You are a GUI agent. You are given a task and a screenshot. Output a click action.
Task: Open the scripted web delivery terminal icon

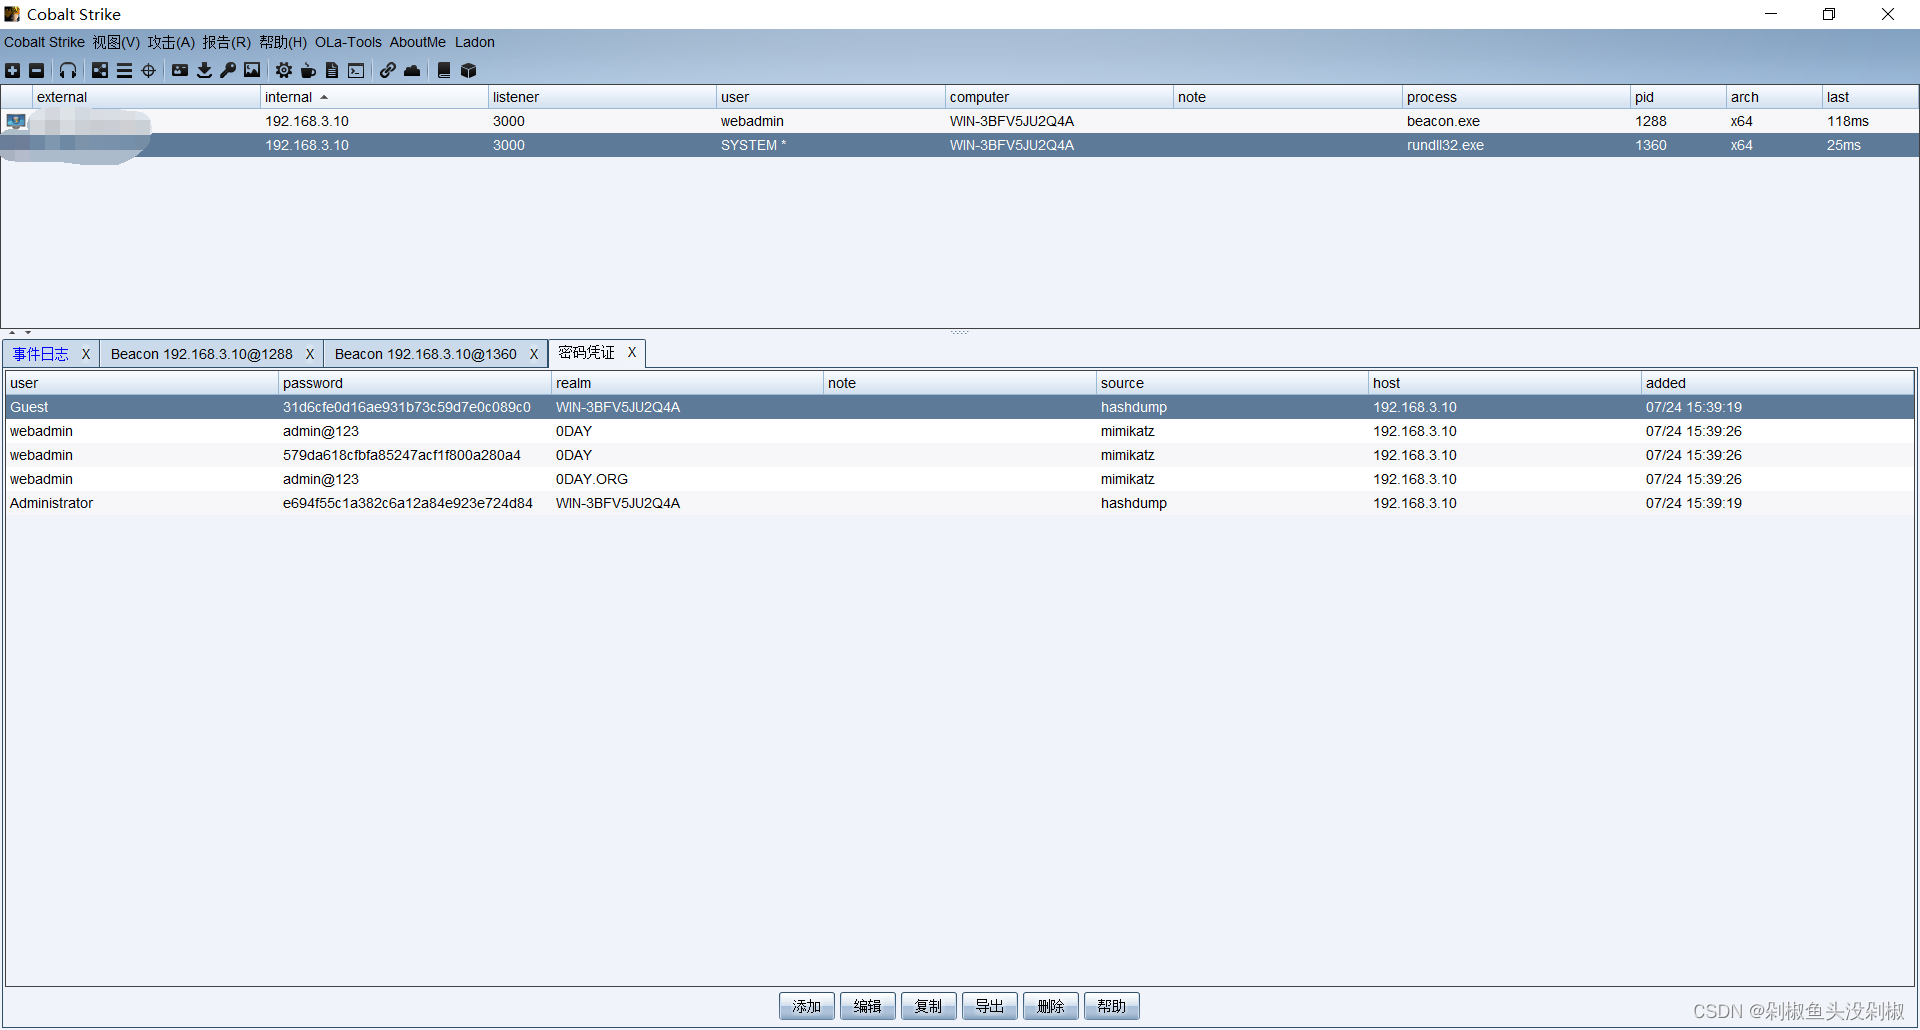[356, 70]
